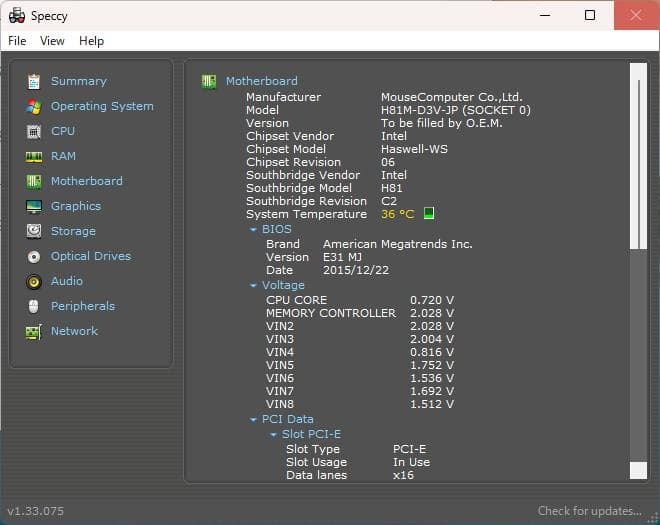This screenshot has width=660, height=525.
Task: Click the CPU chip icon
Action: (34, 131)
